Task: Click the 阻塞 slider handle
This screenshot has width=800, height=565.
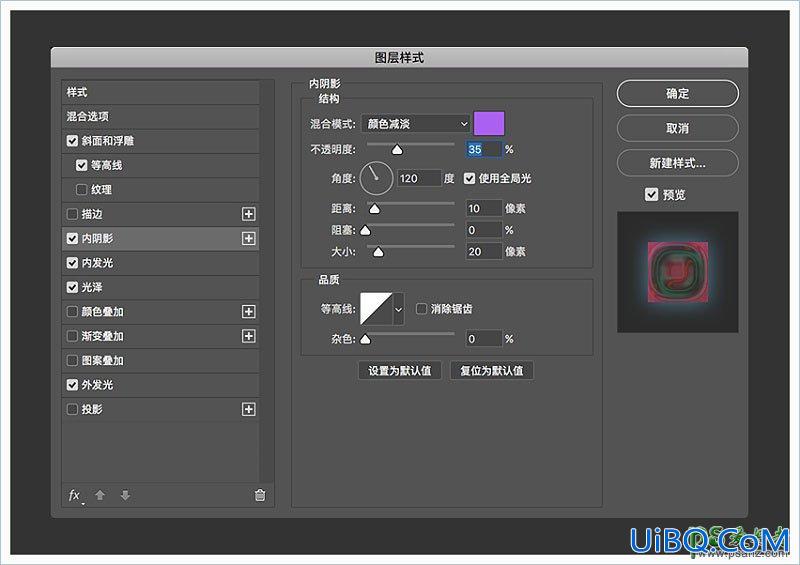Action: pos(365,231)
